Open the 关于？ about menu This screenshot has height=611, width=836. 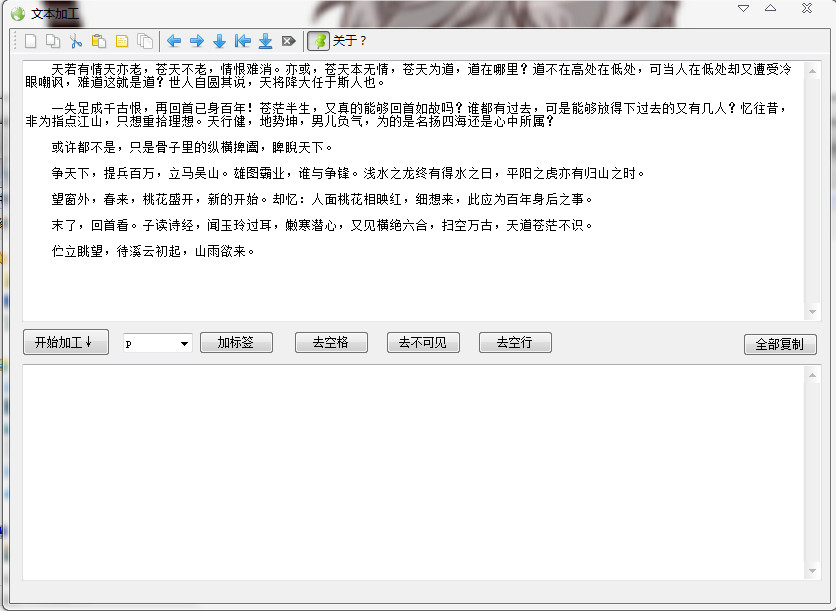point(348,41)
